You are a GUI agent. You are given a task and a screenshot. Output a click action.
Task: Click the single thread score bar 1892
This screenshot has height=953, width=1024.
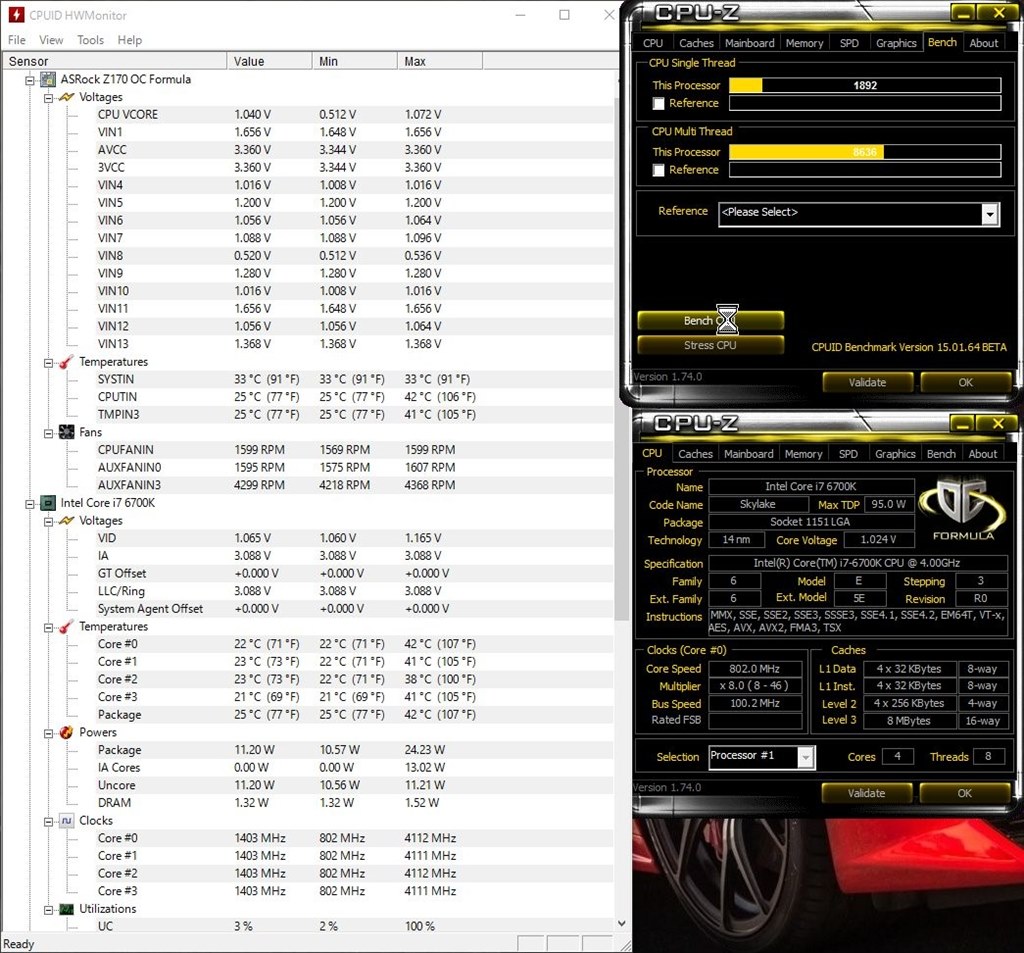pos(865,86)
